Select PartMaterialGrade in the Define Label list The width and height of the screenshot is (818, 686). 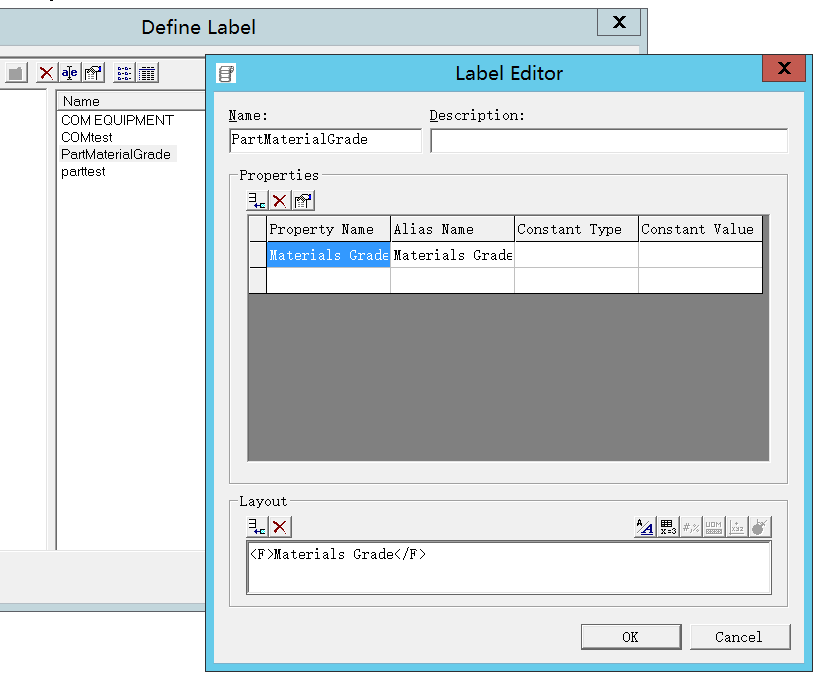coord(116,154)
